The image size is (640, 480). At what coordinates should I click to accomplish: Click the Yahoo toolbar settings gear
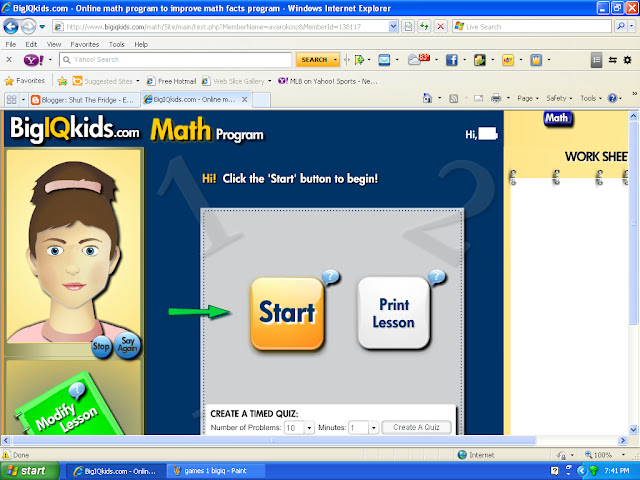pos(628,60)
